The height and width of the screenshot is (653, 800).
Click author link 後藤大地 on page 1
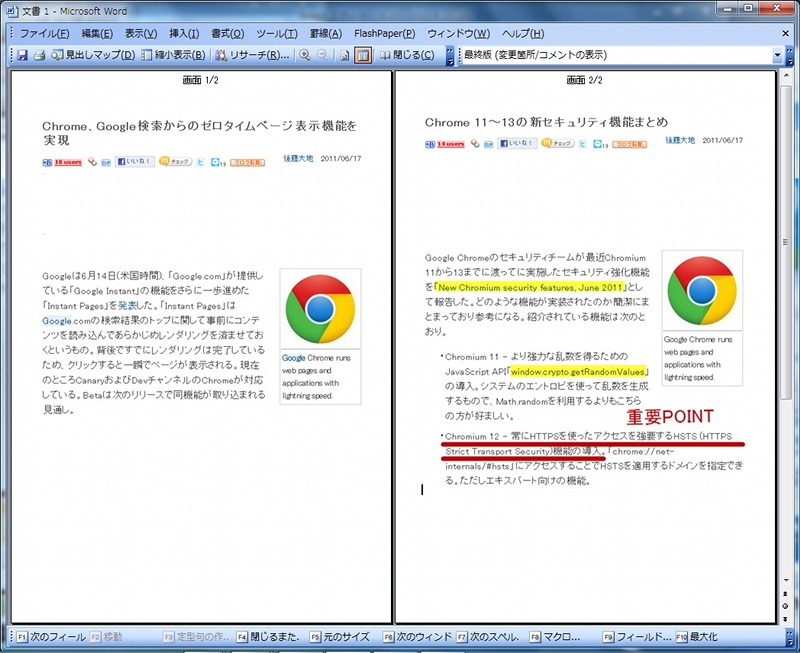tap(298, 159)
